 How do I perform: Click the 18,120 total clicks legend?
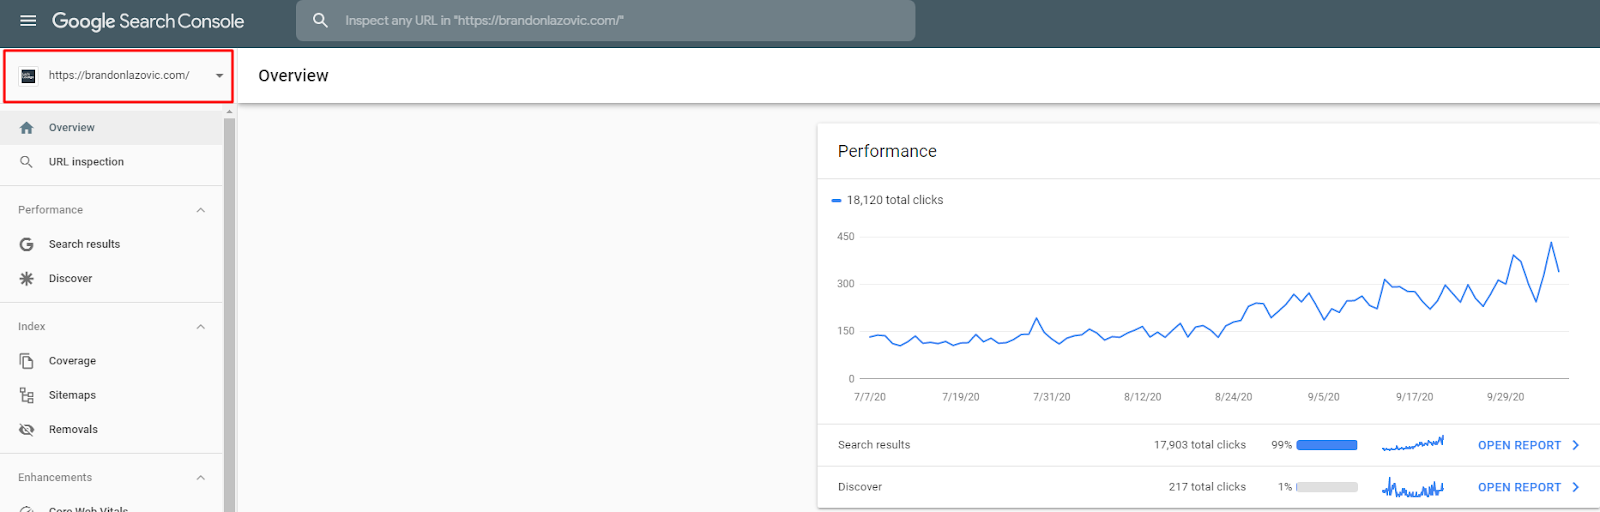tap(888, 200)
